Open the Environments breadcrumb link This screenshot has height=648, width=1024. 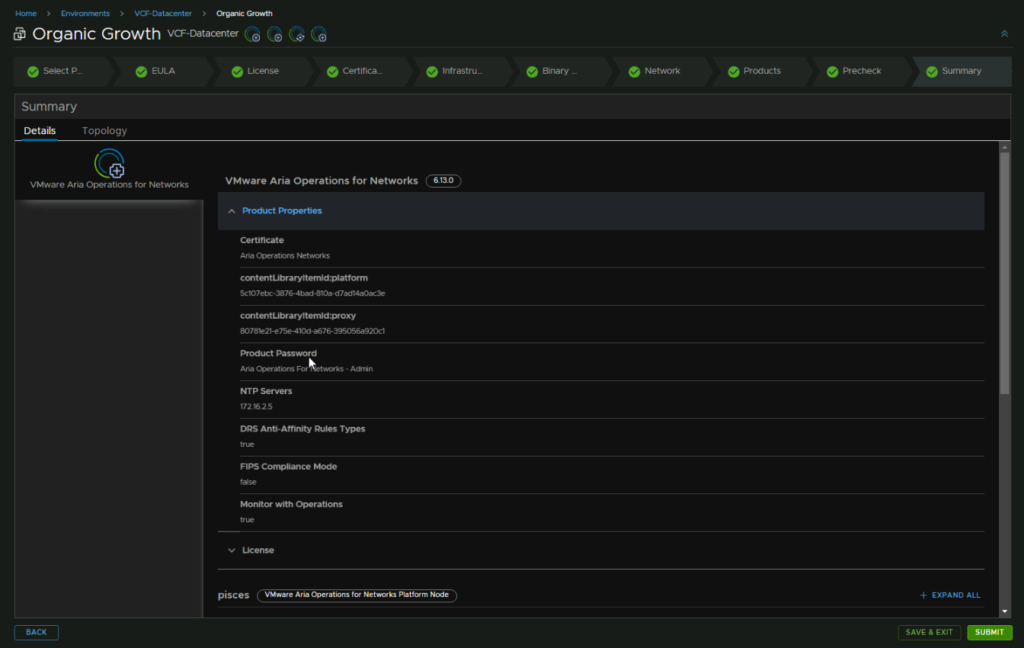coord(86,13)
